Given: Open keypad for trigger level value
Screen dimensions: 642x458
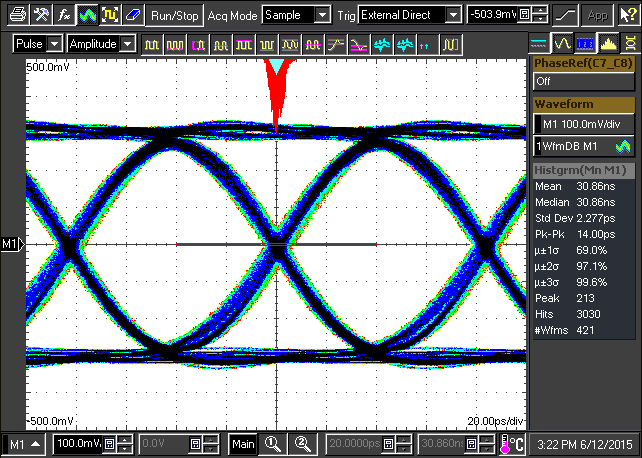Looking at the screenshot, I should pyautogui.click(x=524, y=15).
